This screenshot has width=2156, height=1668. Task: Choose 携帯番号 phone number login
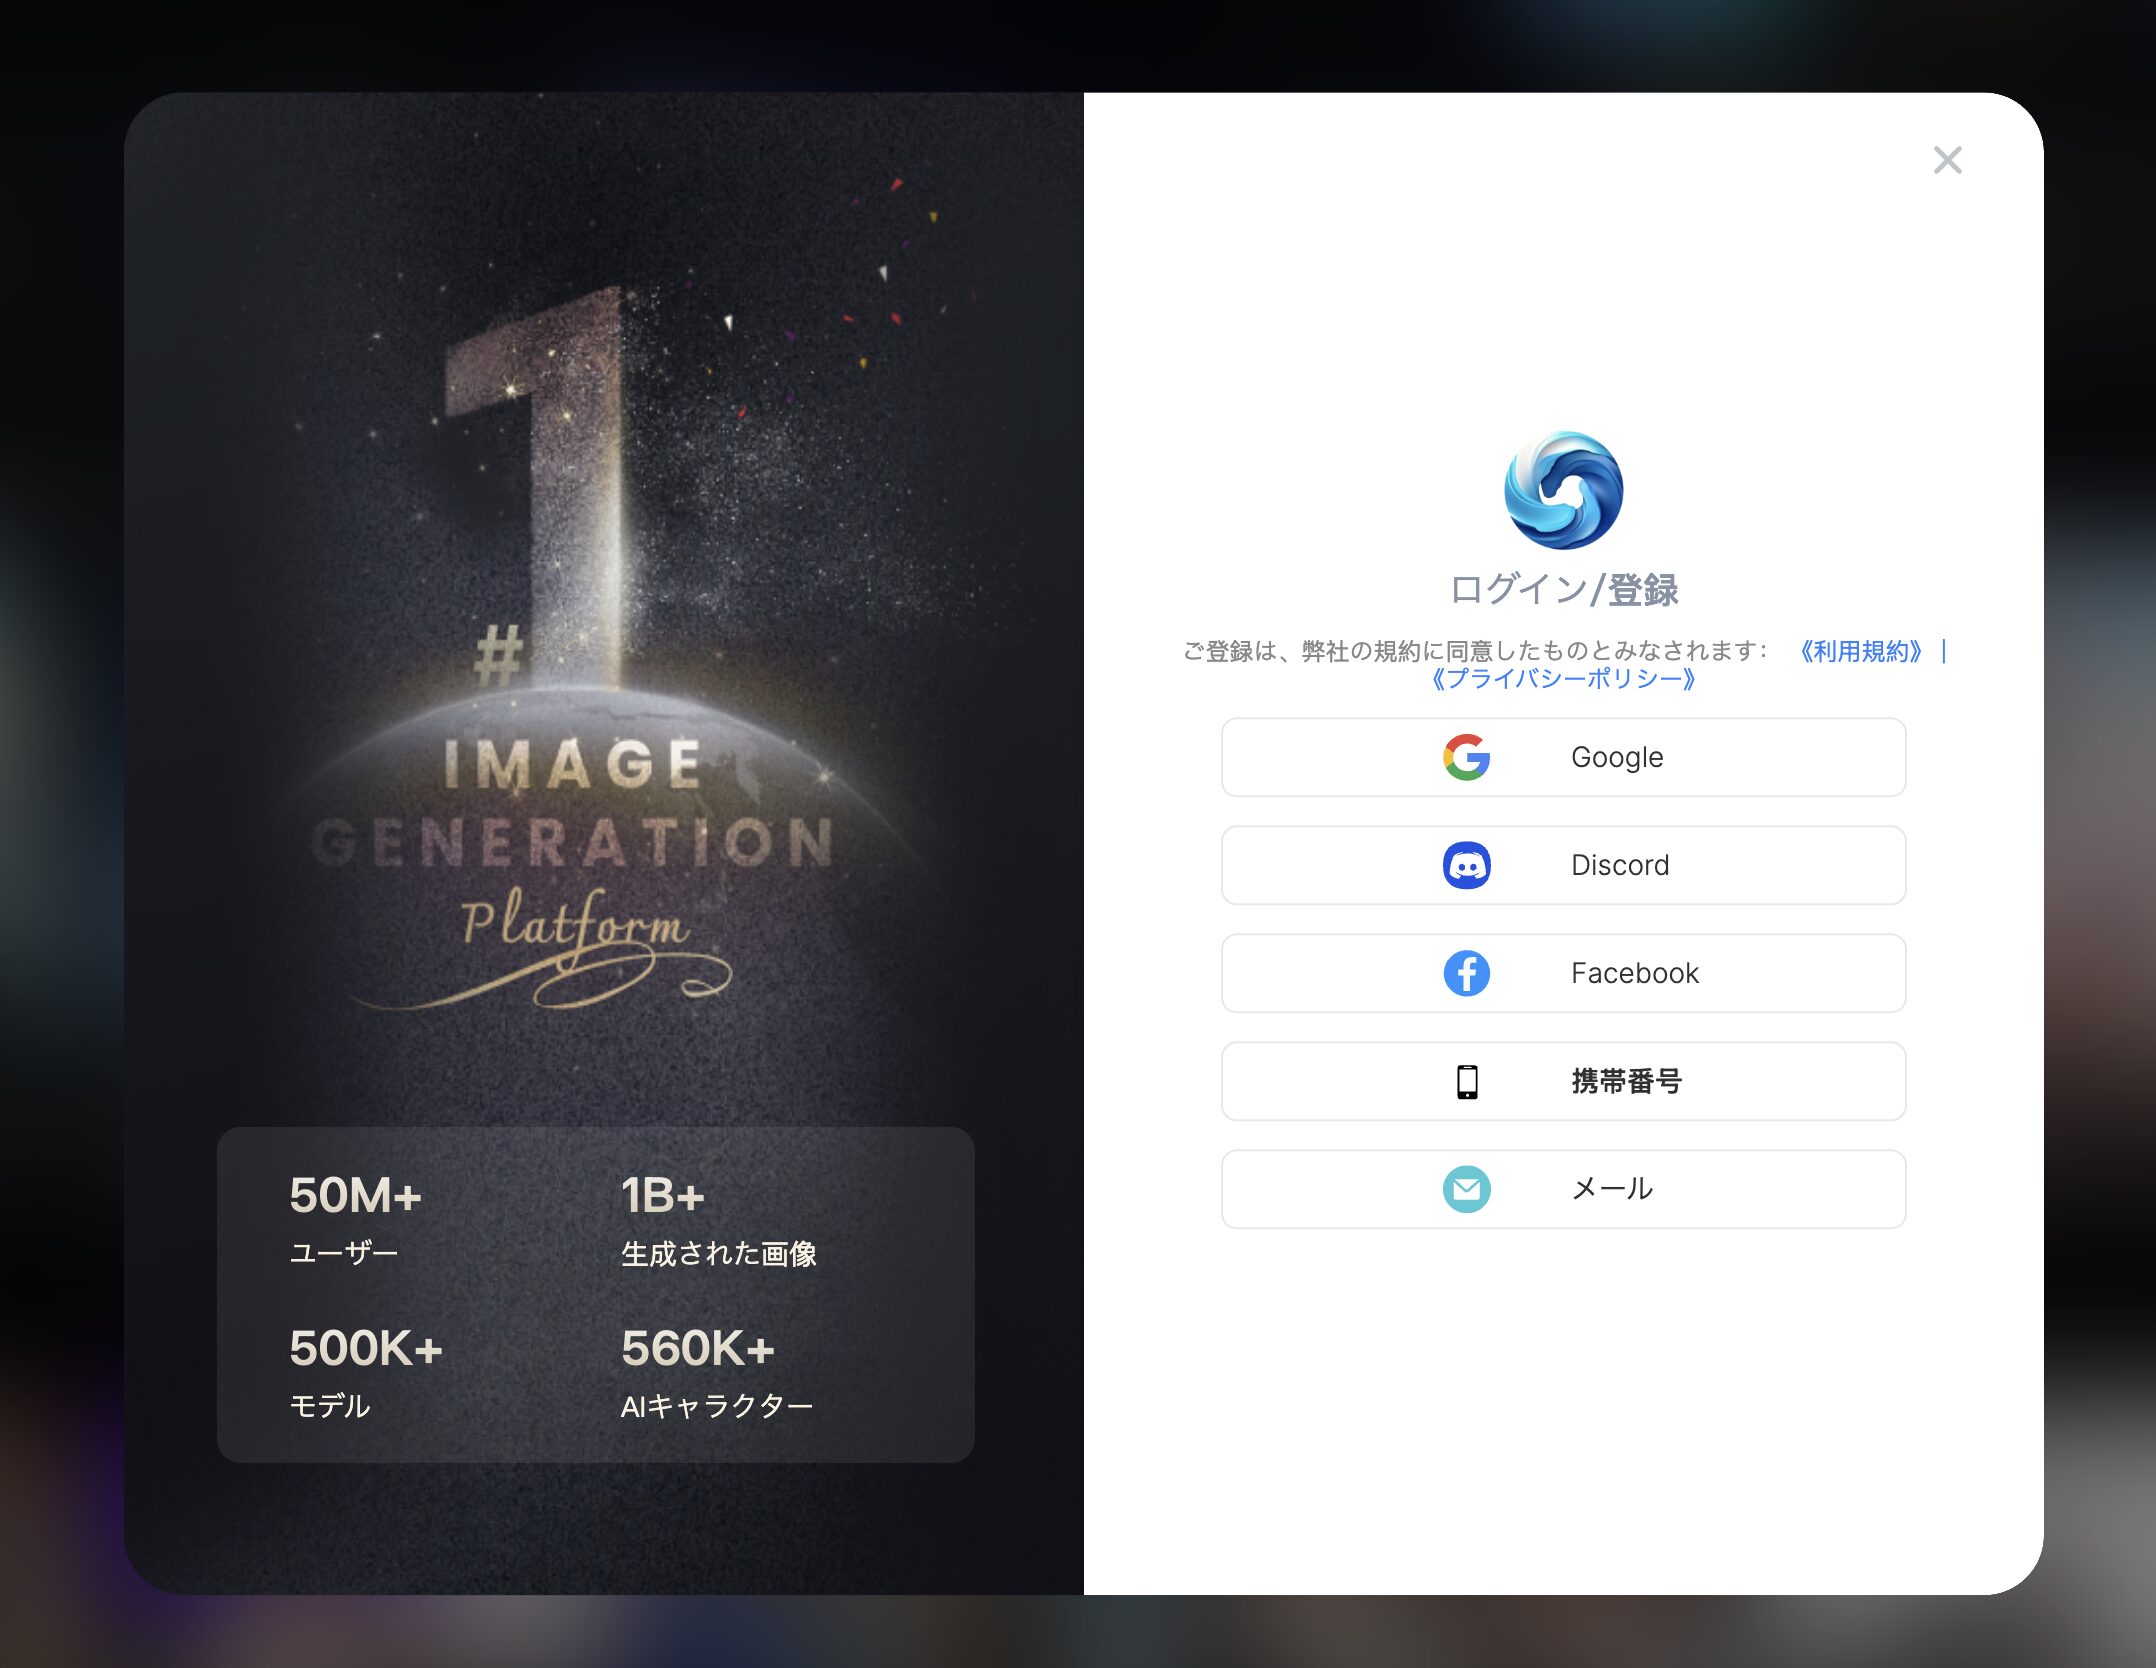(x=1564, y=1081)
